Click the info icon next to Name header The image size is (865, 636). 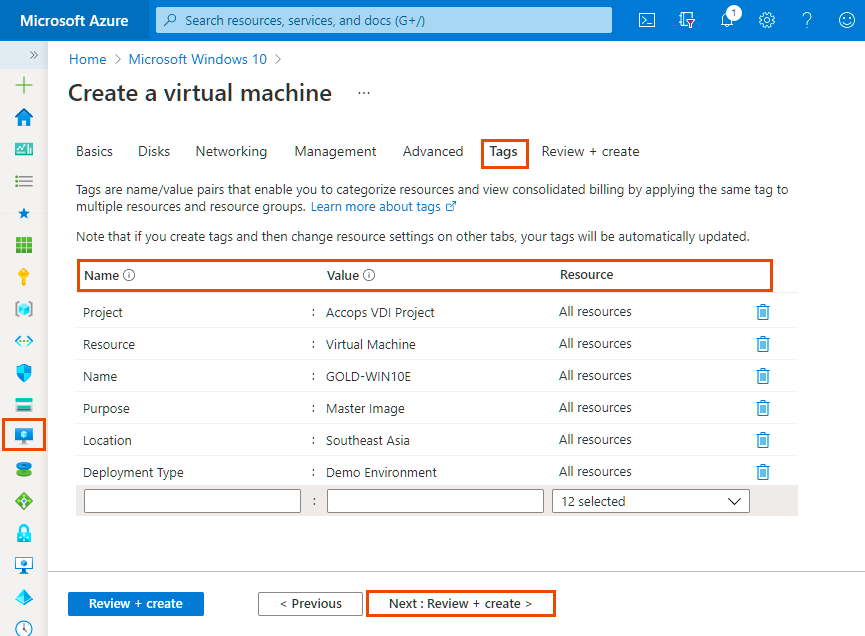[129, 275]
